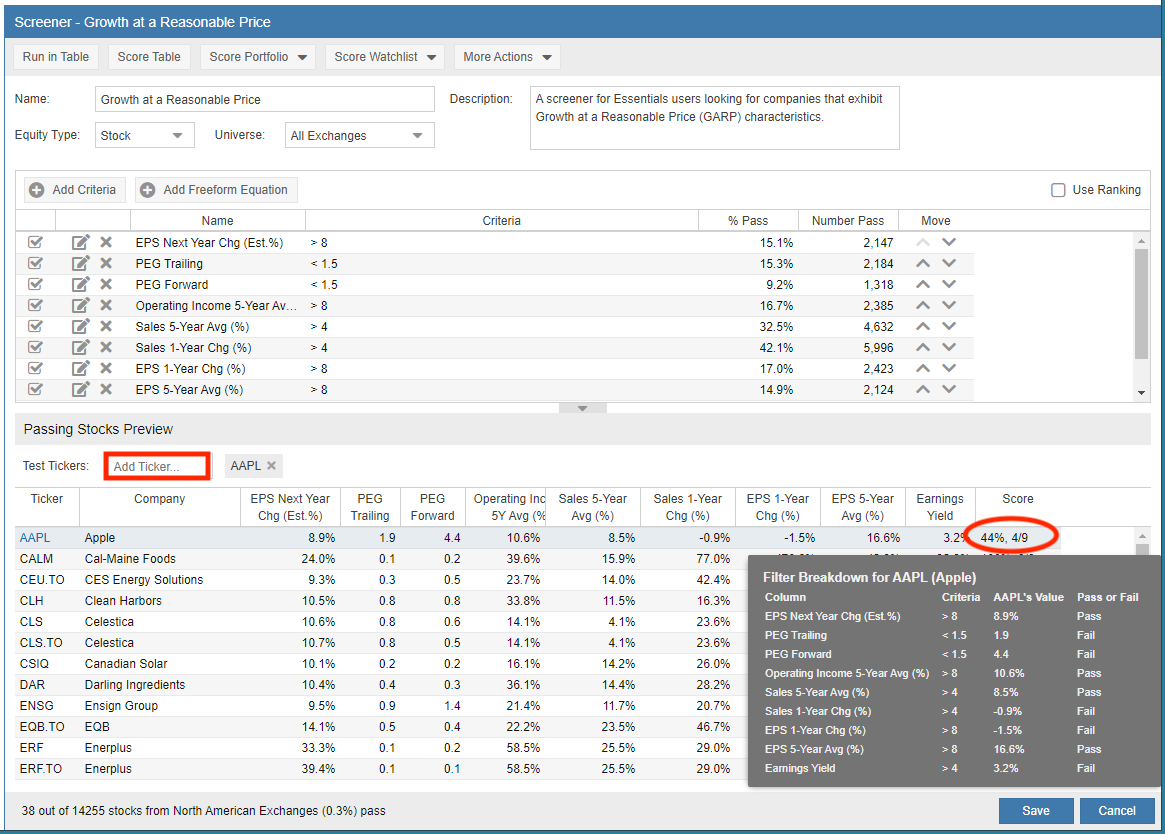Click passing stocks scroll-up arrow
1165x834 pixels.
pos(1142,535)
